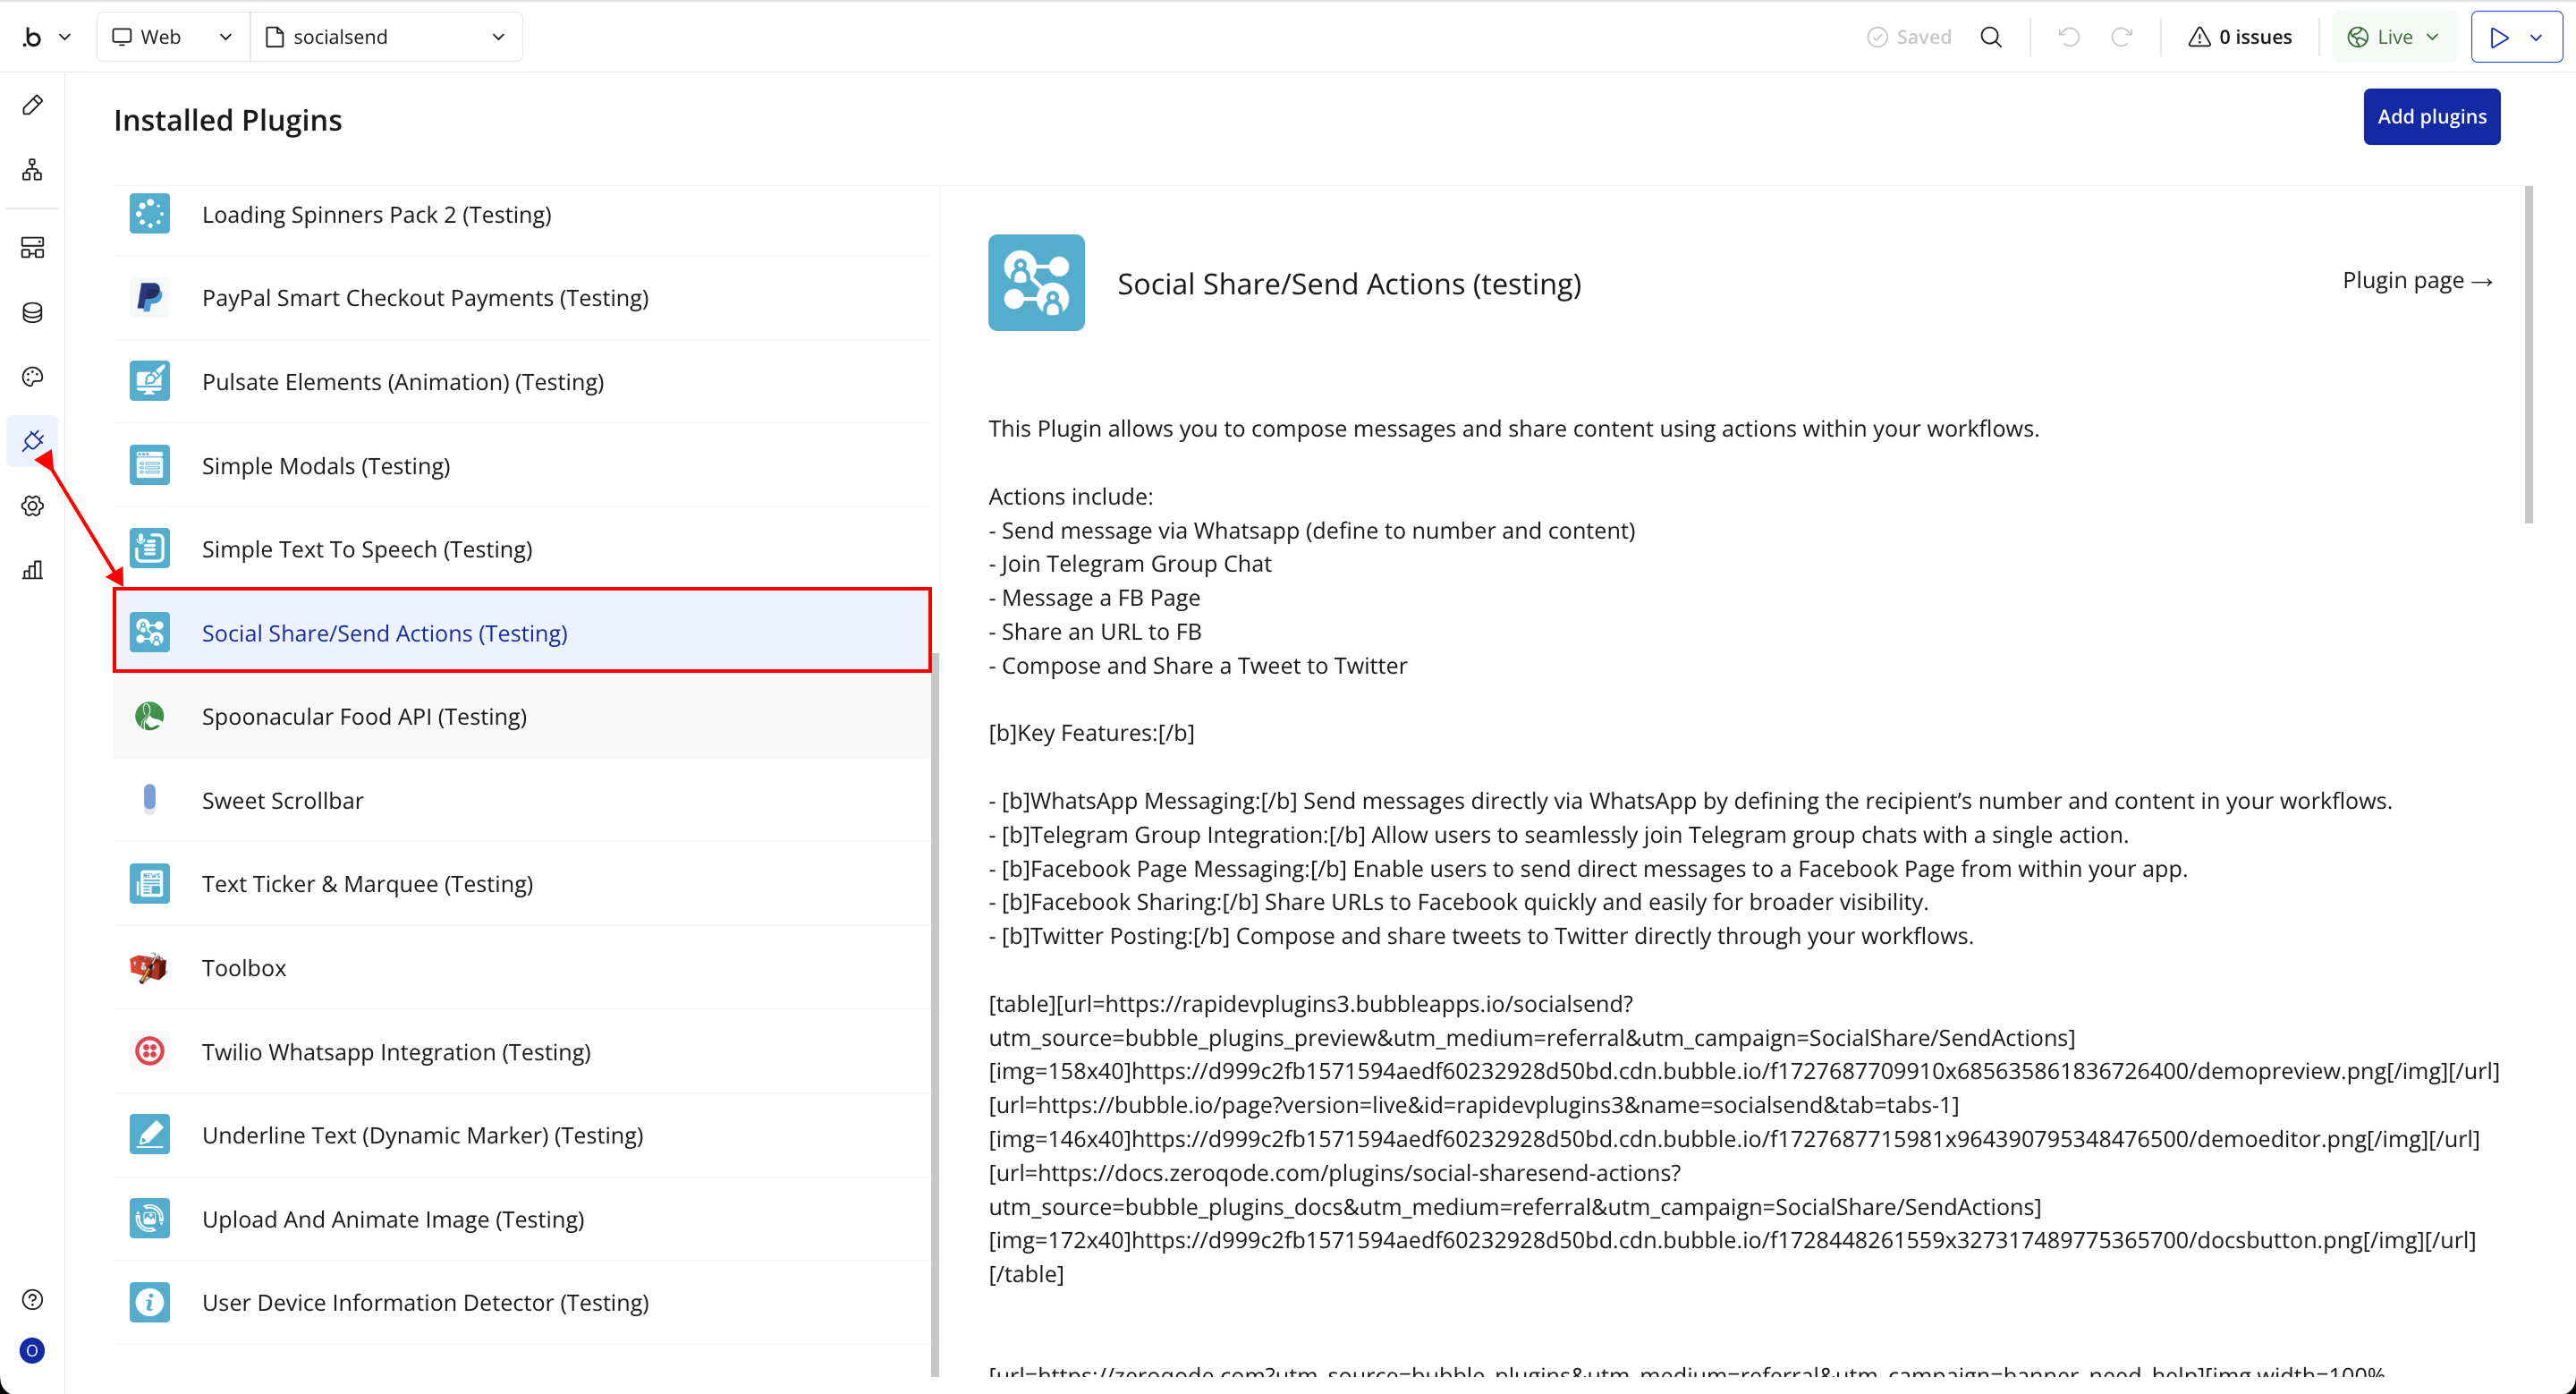Expand the preview play button arrow

[2536, 37]
